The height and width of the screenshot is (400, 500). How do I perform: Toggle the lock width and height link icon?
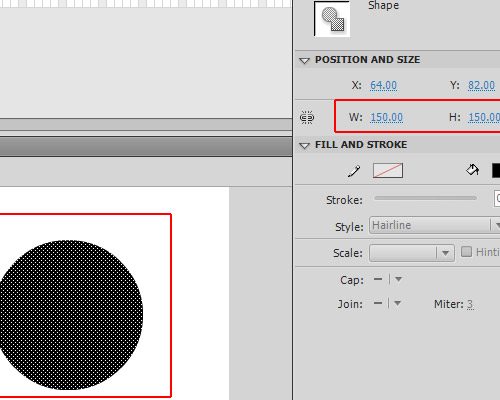[x=307, y=117]
